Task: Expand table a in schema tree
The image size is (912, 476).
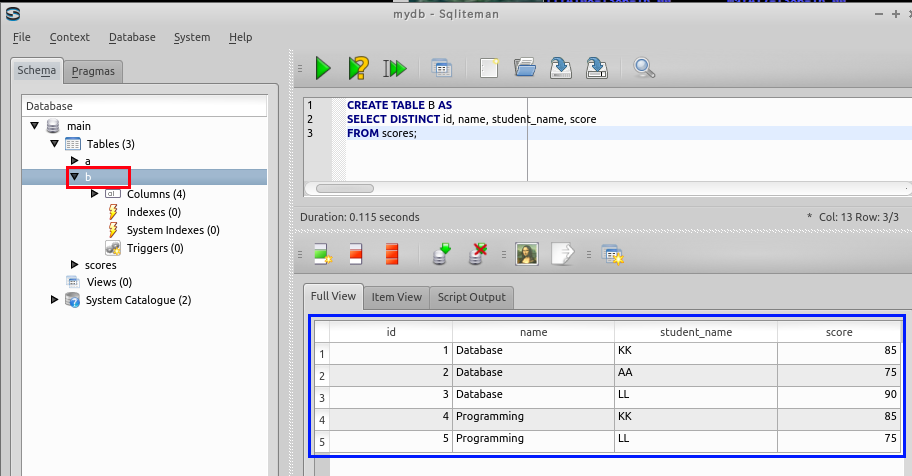Action: pos(74,161)
